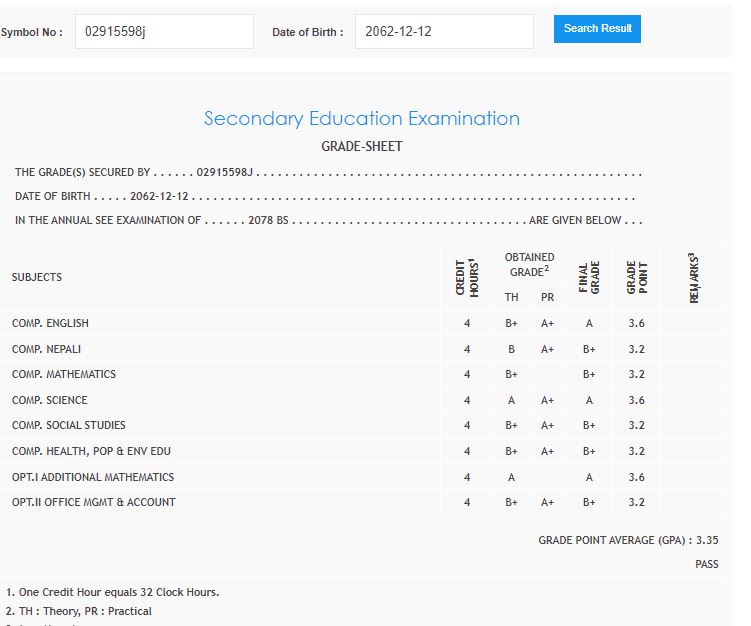Click the COMP. SOCIAL STUDIES subject name
This screenshot has width=751, height=626.
click(69, 425)
